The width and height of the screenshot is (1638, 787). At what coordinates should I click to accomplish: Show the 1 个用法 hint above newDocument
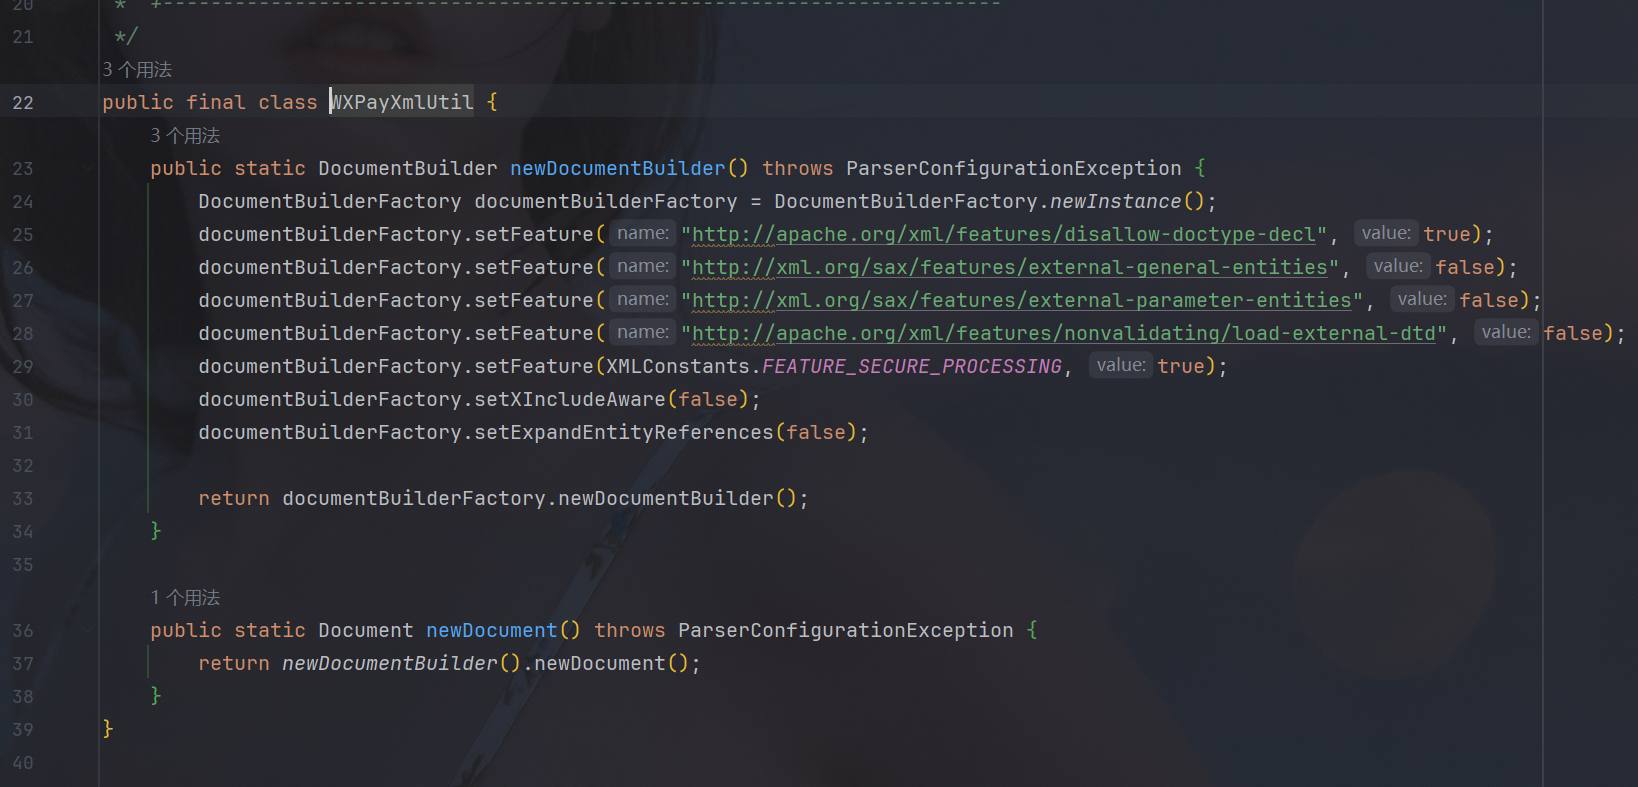(185, 598)
